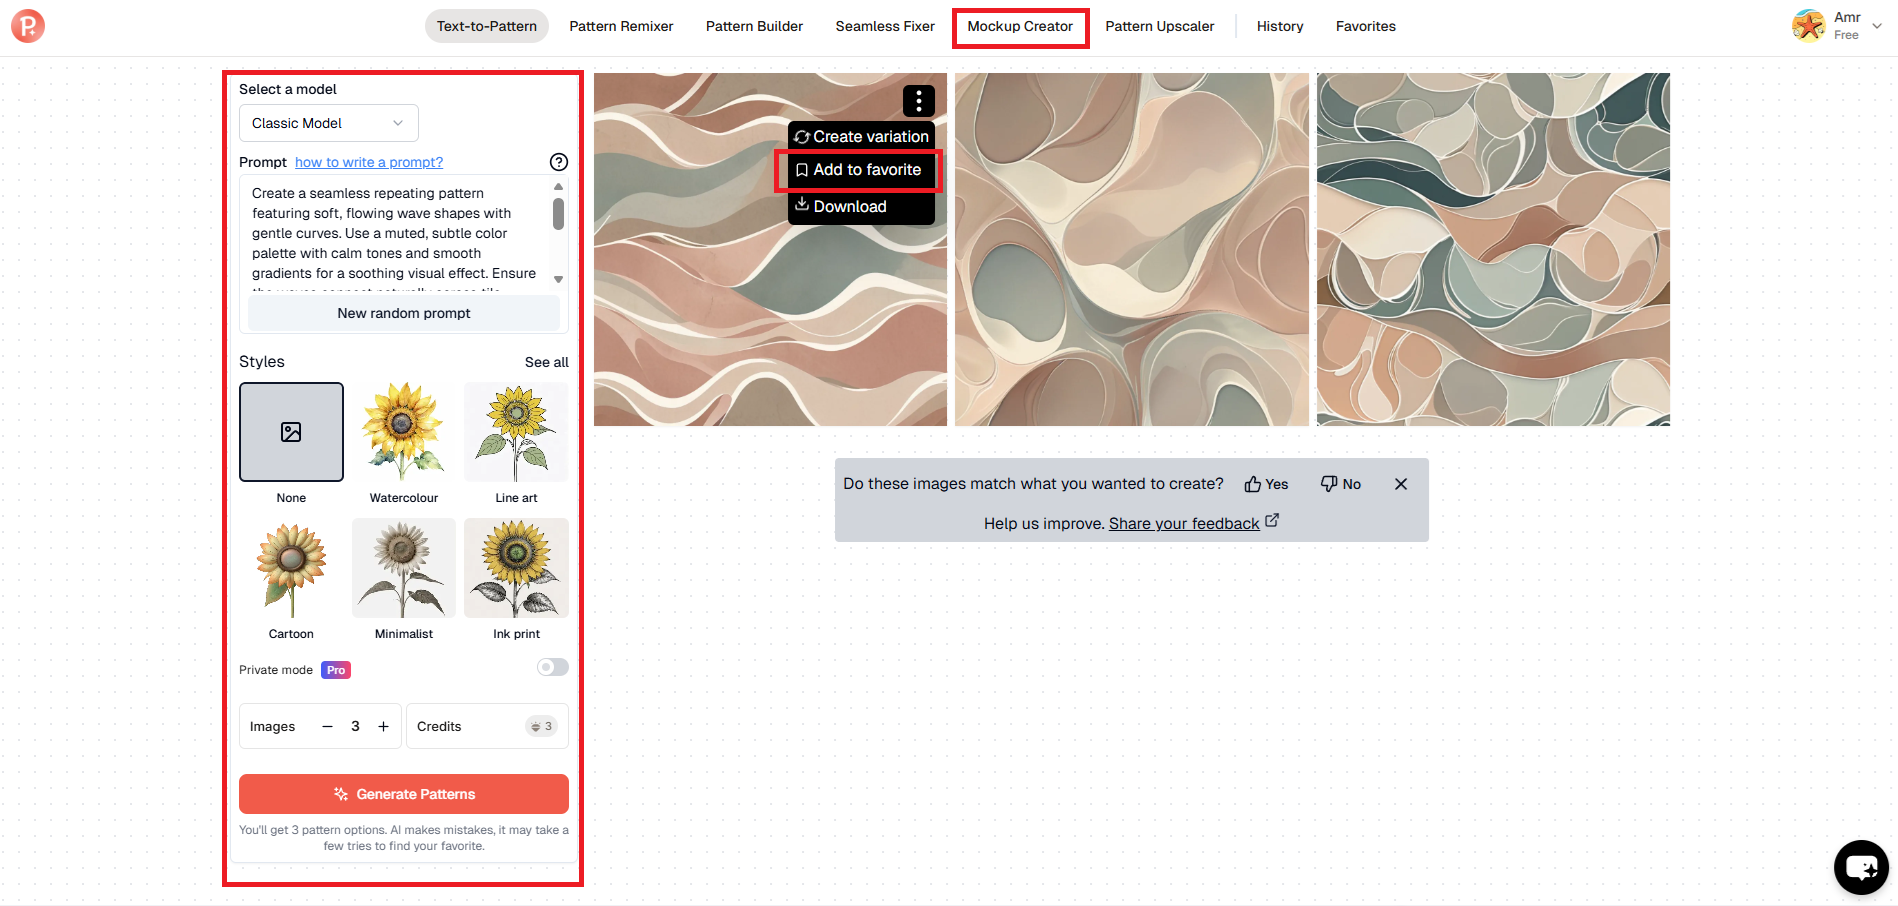Open the History tab
The height and width of the screenshot is (906, 1898).
coord(1279,26)
